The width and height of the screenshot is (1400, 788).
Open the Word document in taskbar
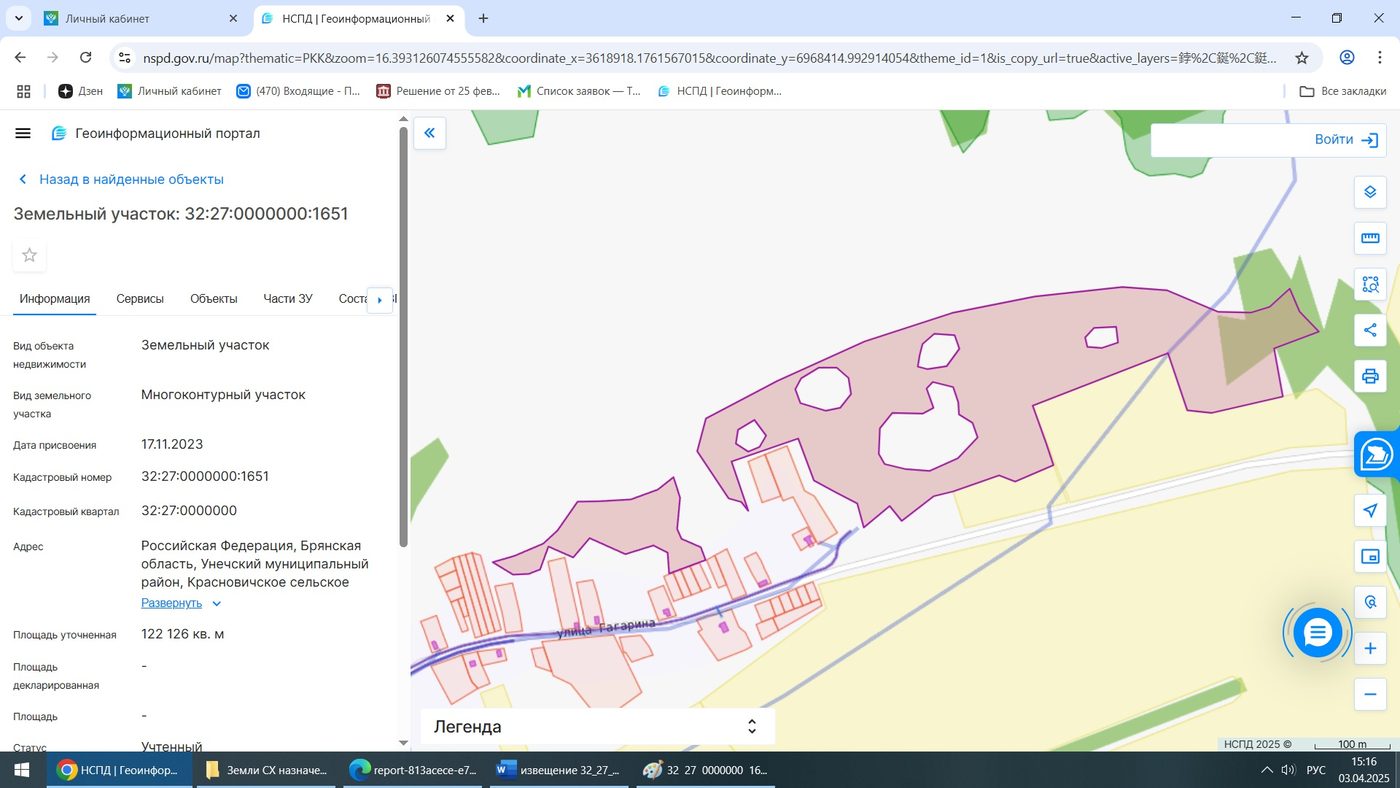[x=559, y=770]
